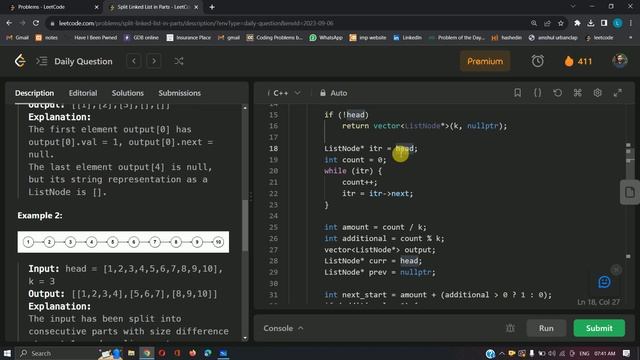640x360 pixels.
Task: Click line number 18 in editor
Action: pos(273,149)
